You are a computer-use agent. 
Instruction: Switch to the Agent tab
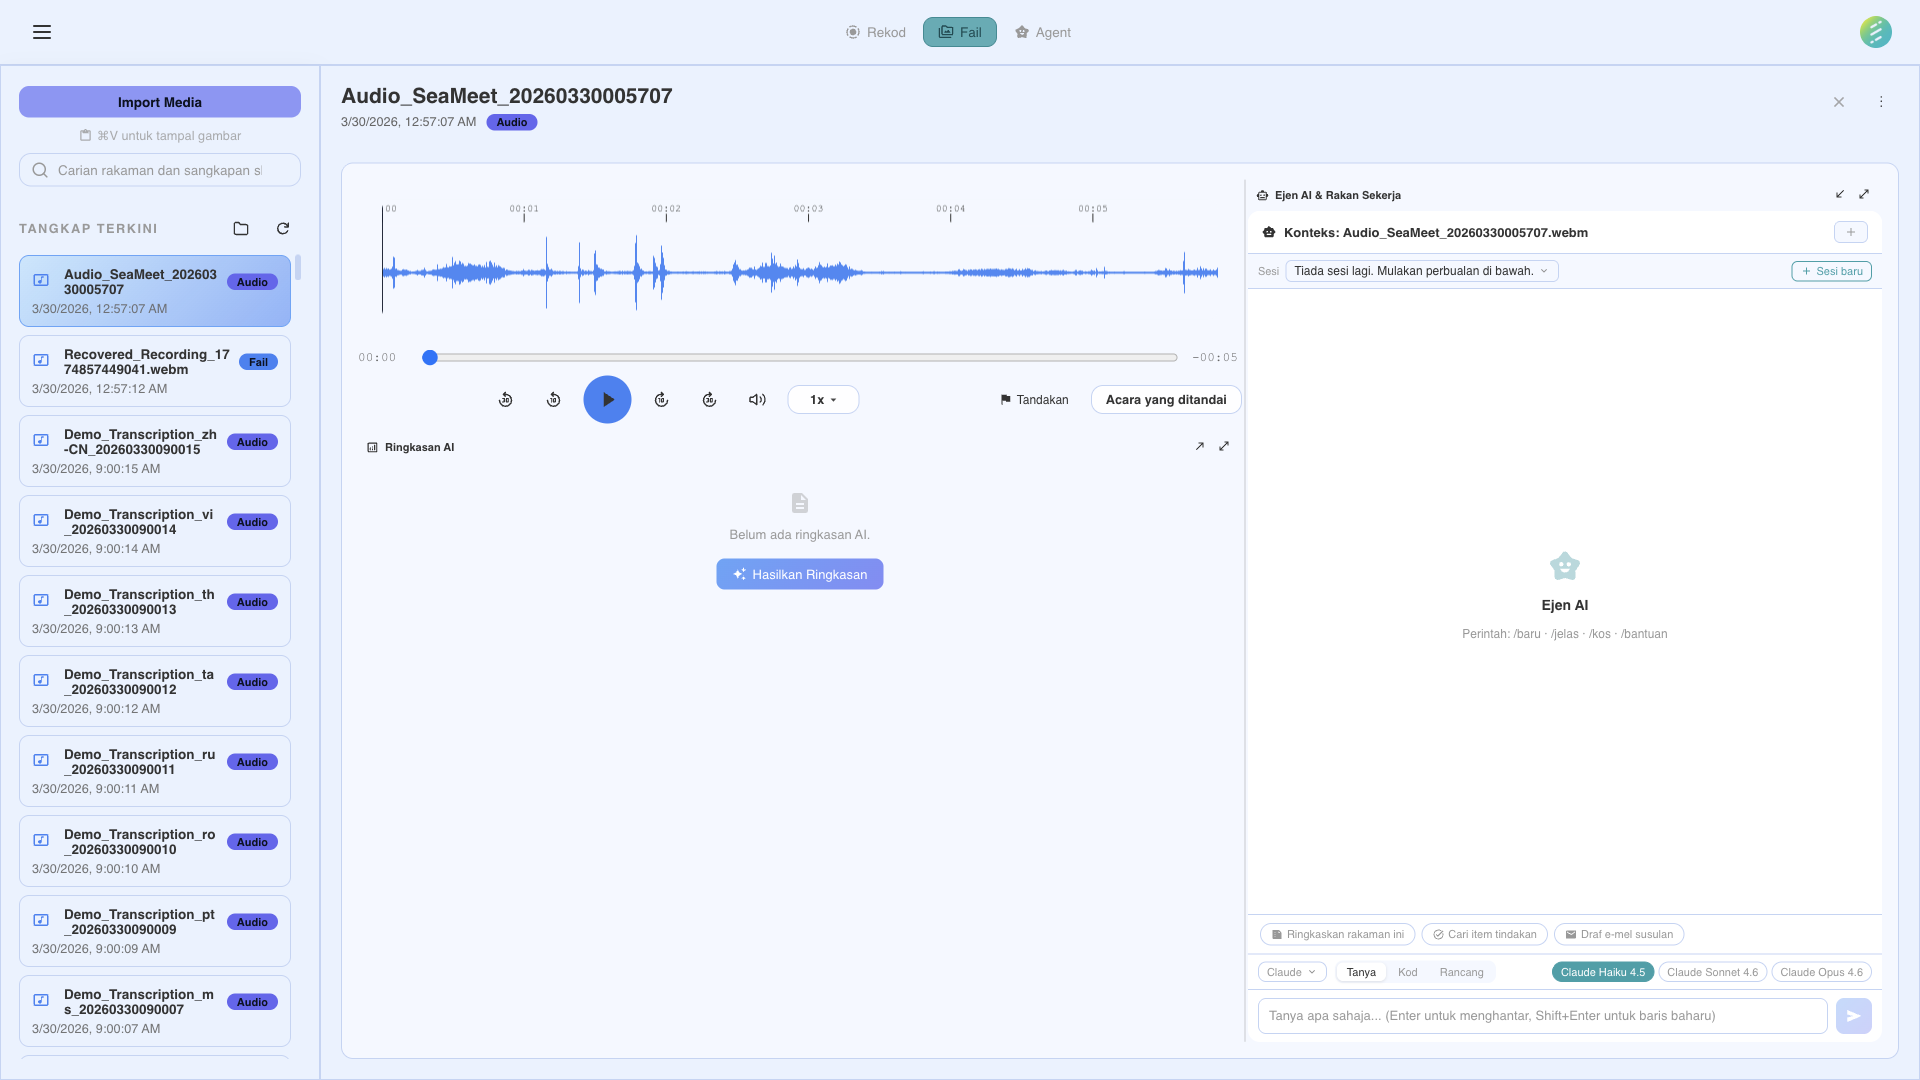(x=1043, y=32)
